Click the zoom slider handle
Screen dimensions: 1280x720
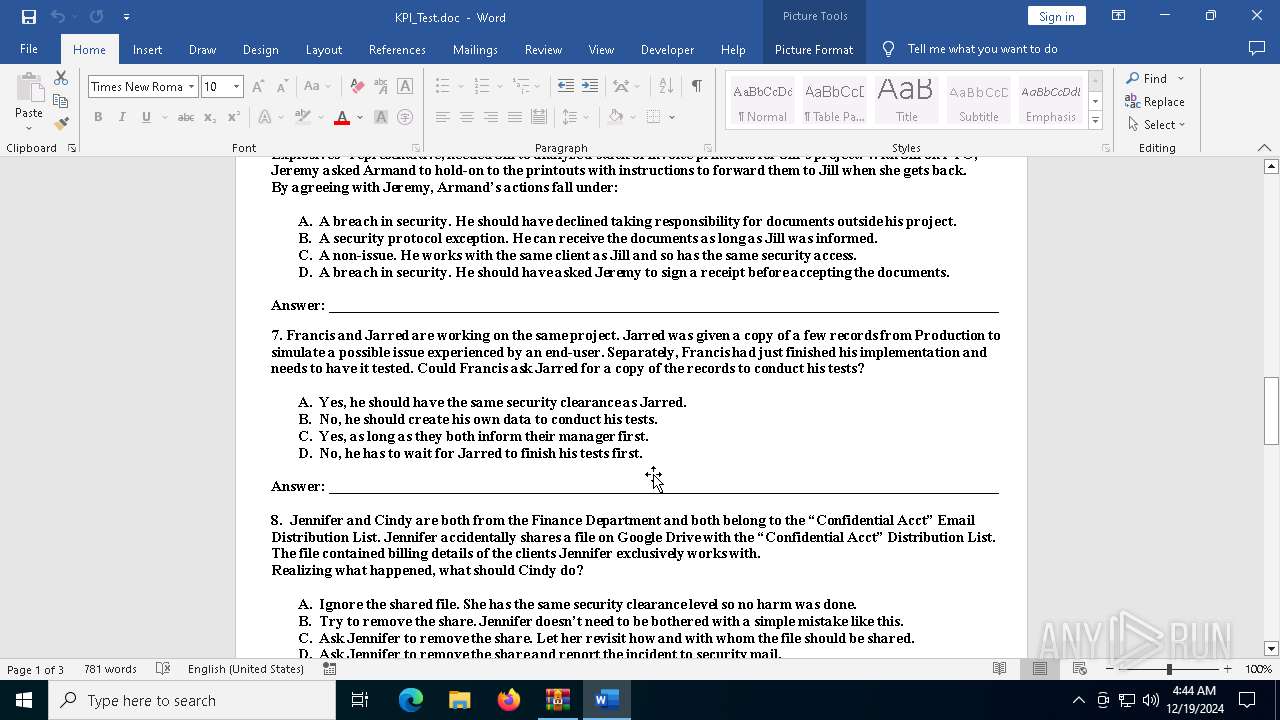1168,669
